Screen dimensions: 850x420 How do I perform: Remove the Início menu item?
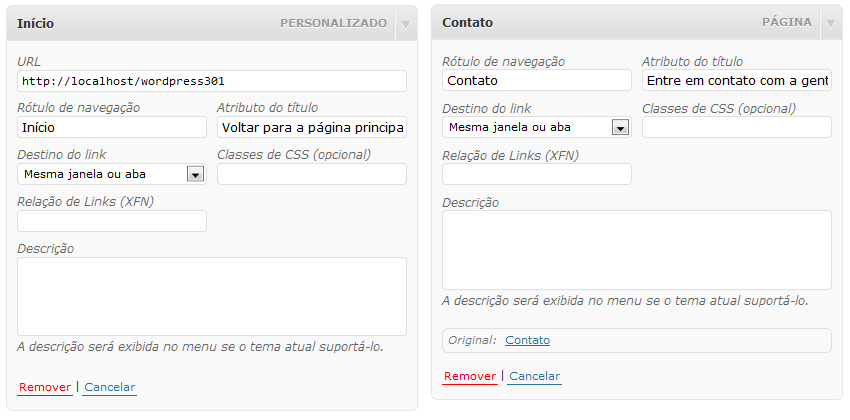click(x=45, y=387)
